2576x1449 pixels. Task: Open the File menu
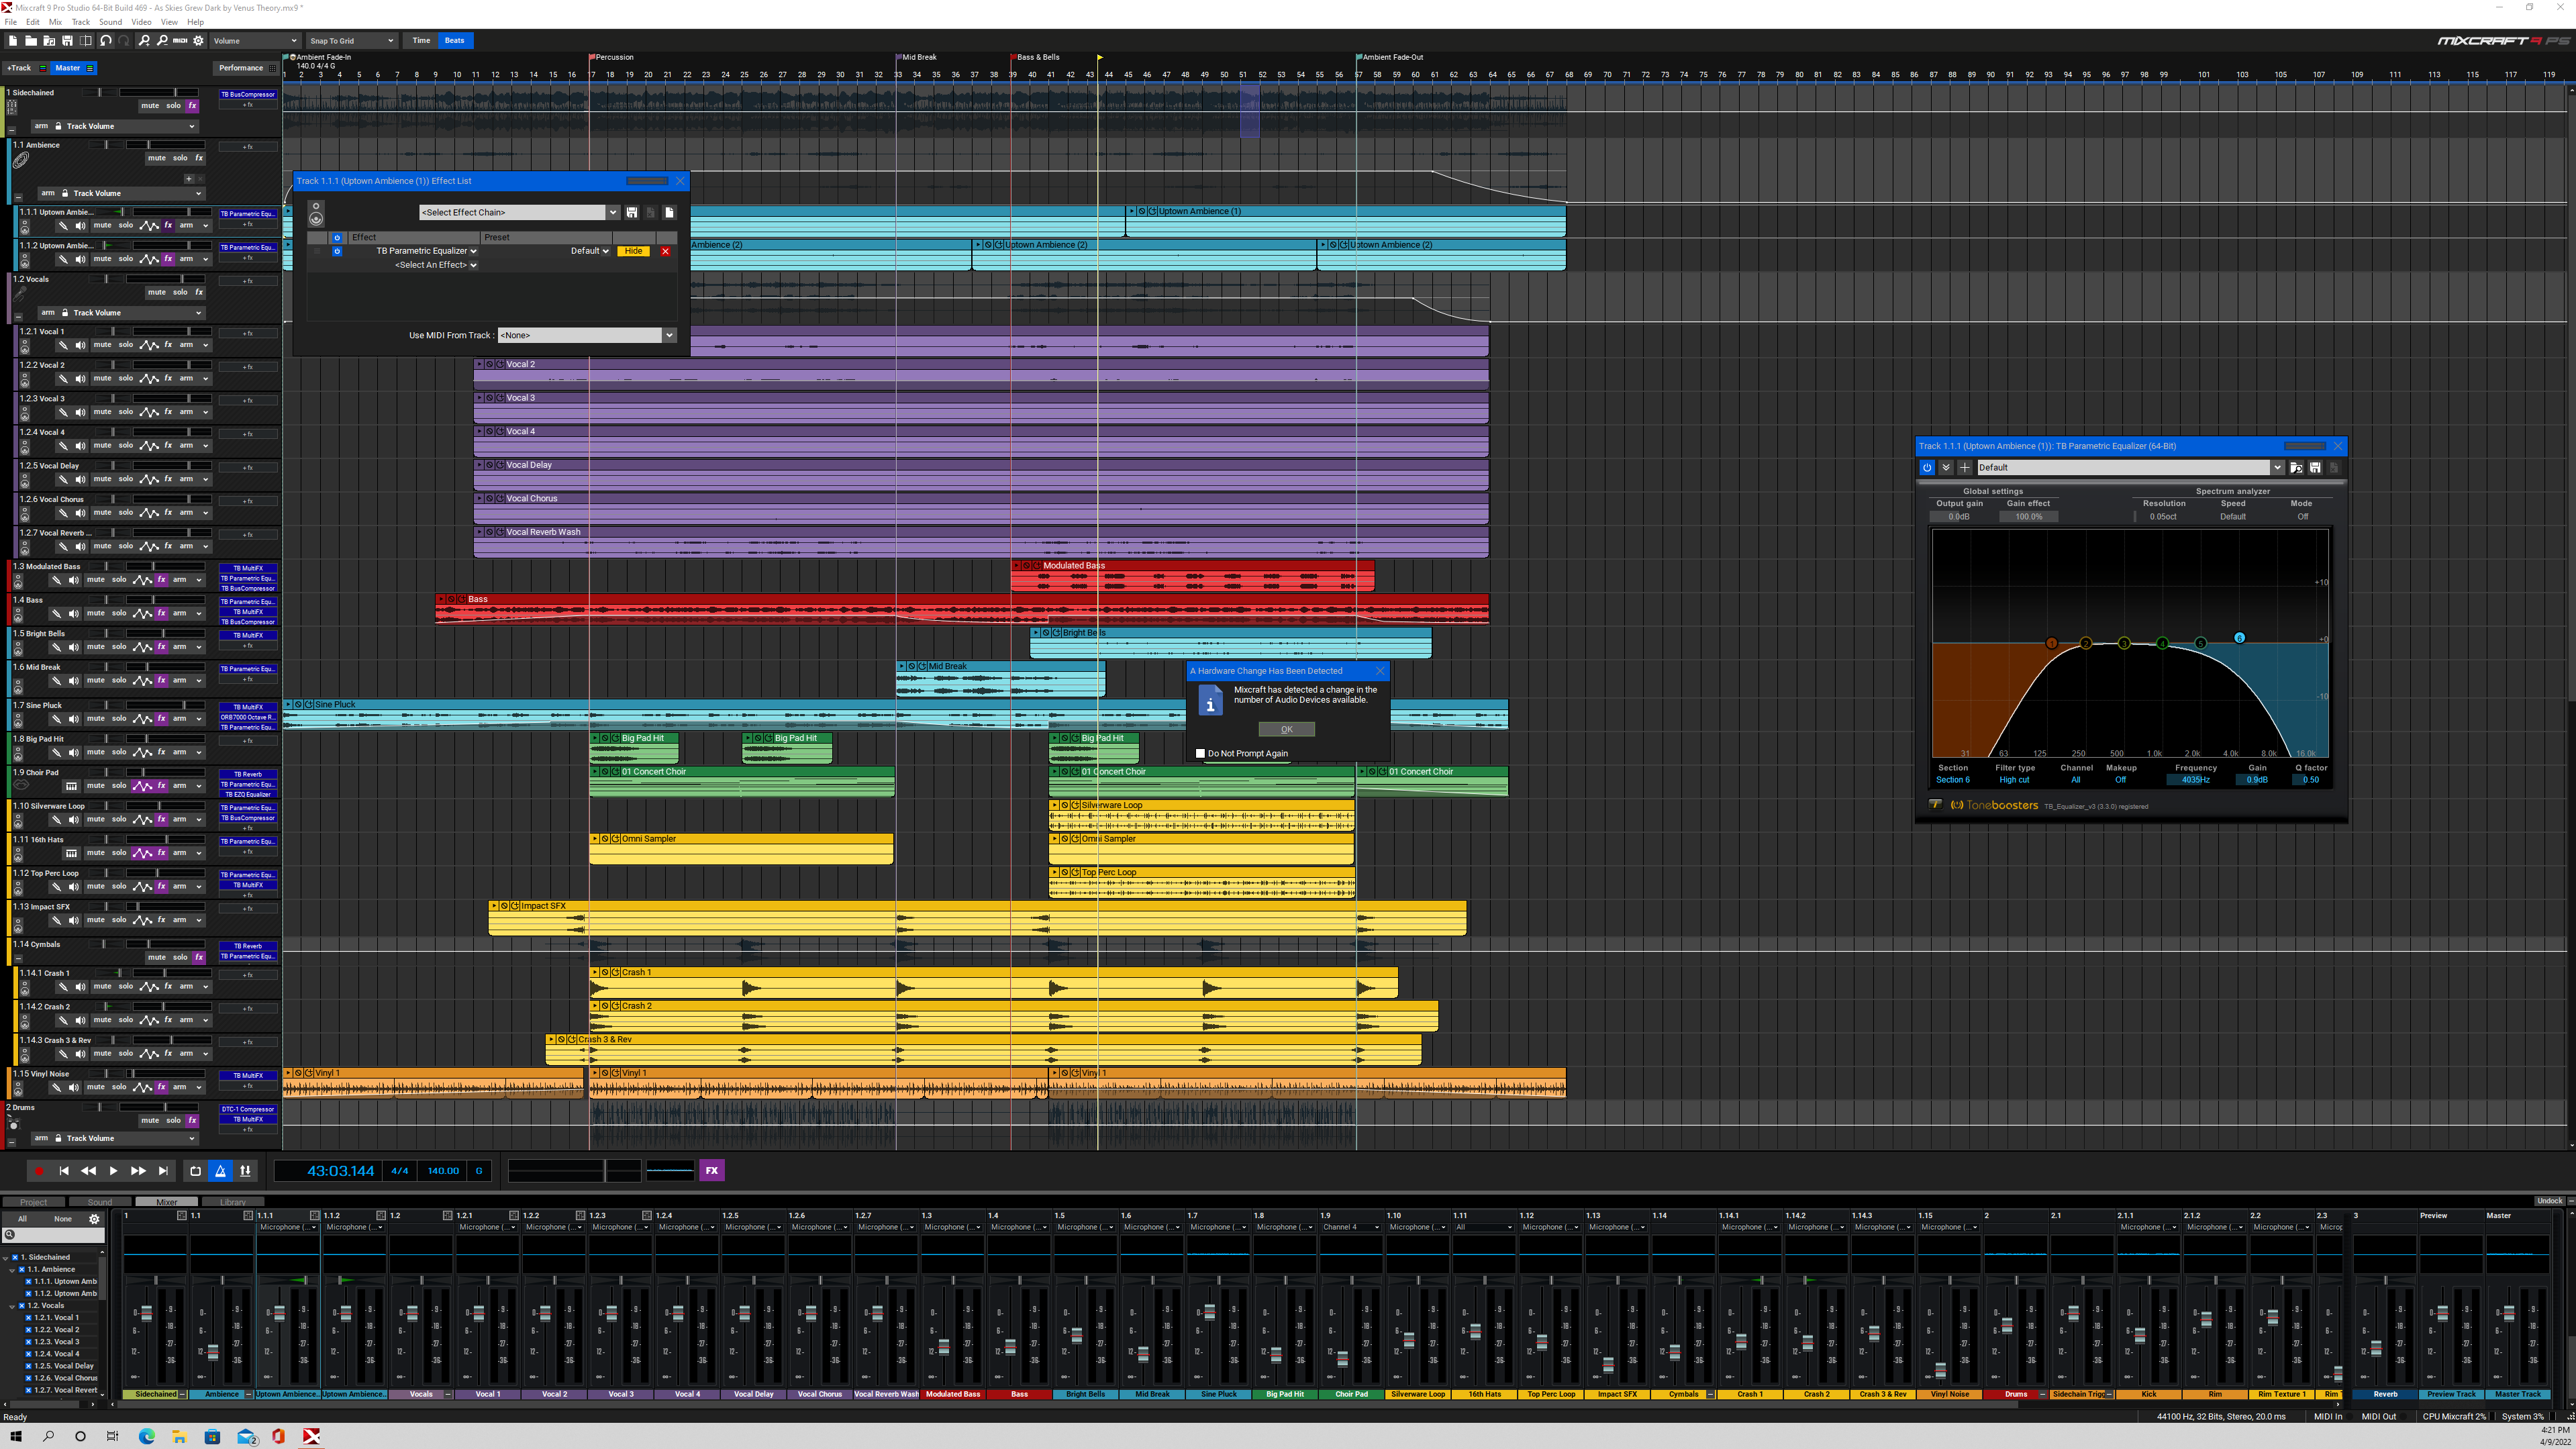(11, 22)
